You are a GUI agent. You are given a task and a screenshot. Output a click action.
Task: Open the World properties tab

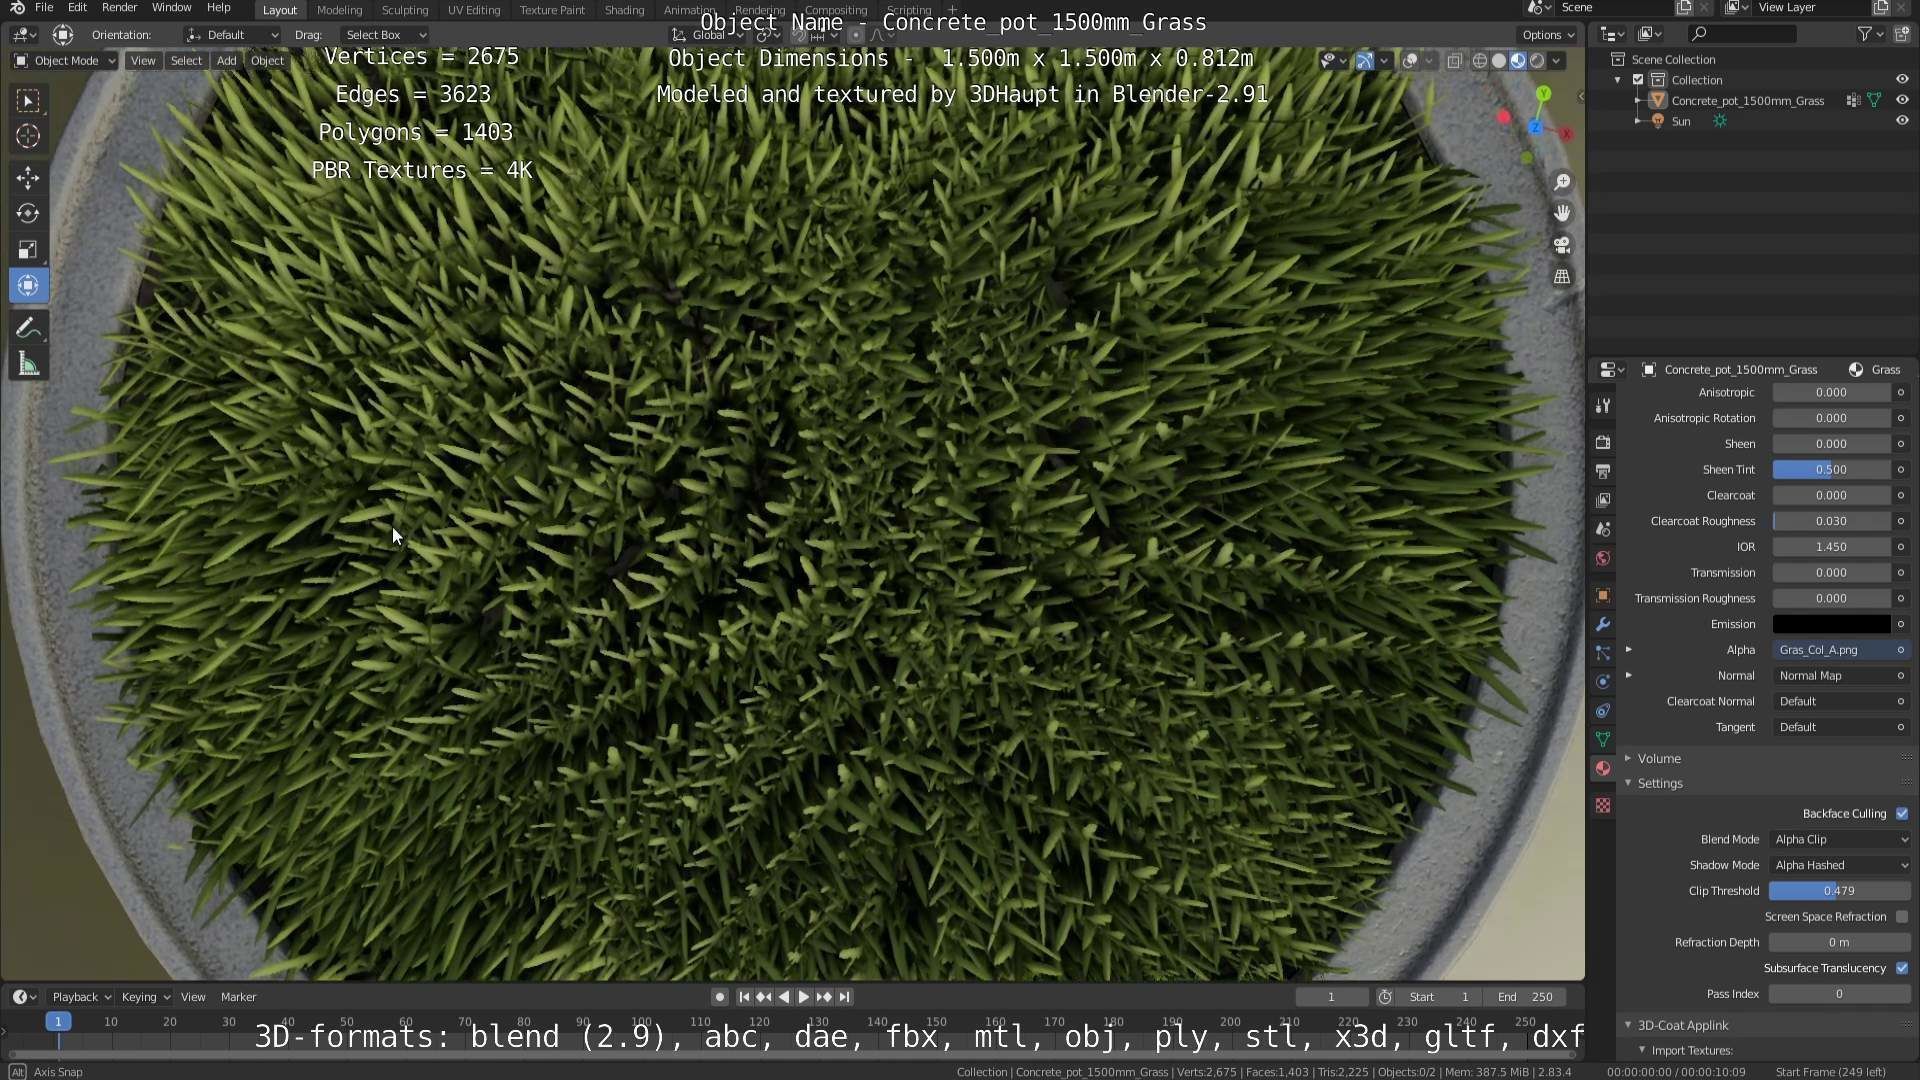click(x=1603, y=558)
